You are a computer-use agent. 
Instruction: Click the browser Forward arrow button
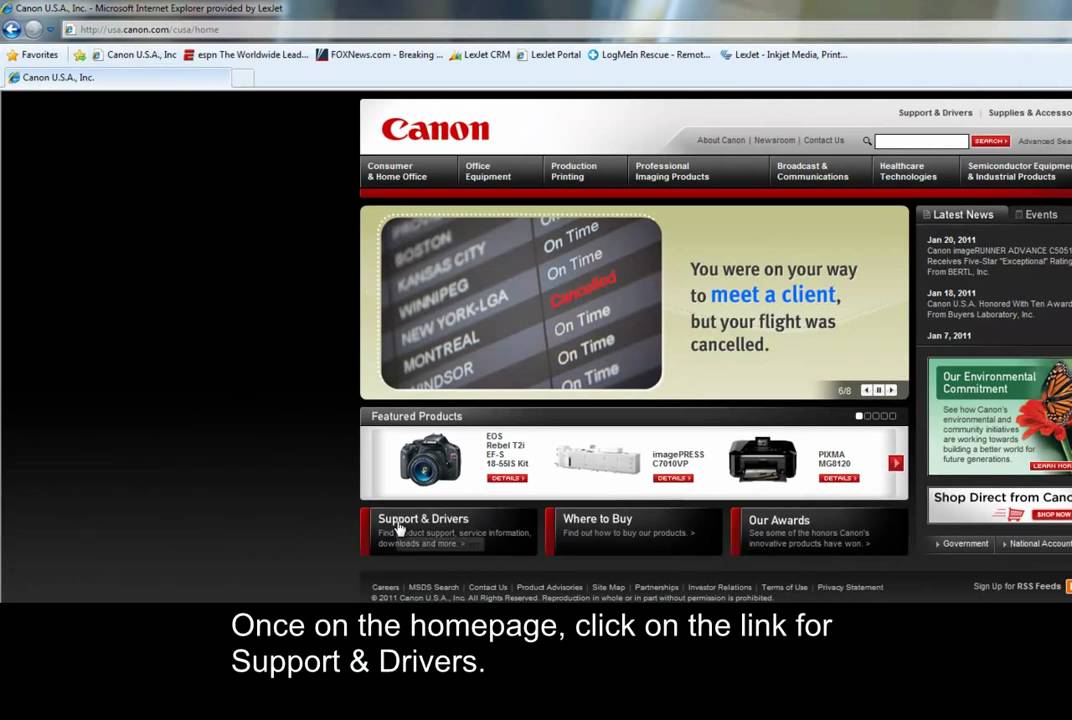pos(34,29)
